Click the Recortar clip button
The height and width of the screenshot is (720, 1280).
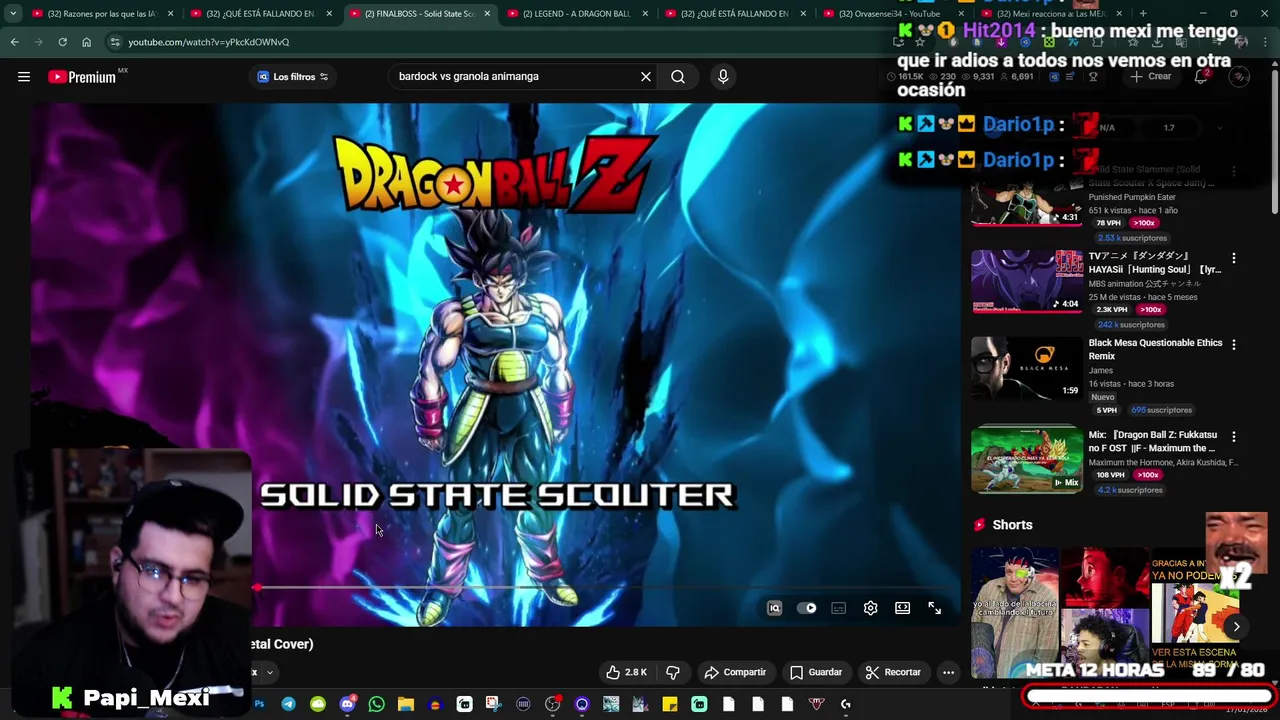pyautogui.click(x=893, y=672)
